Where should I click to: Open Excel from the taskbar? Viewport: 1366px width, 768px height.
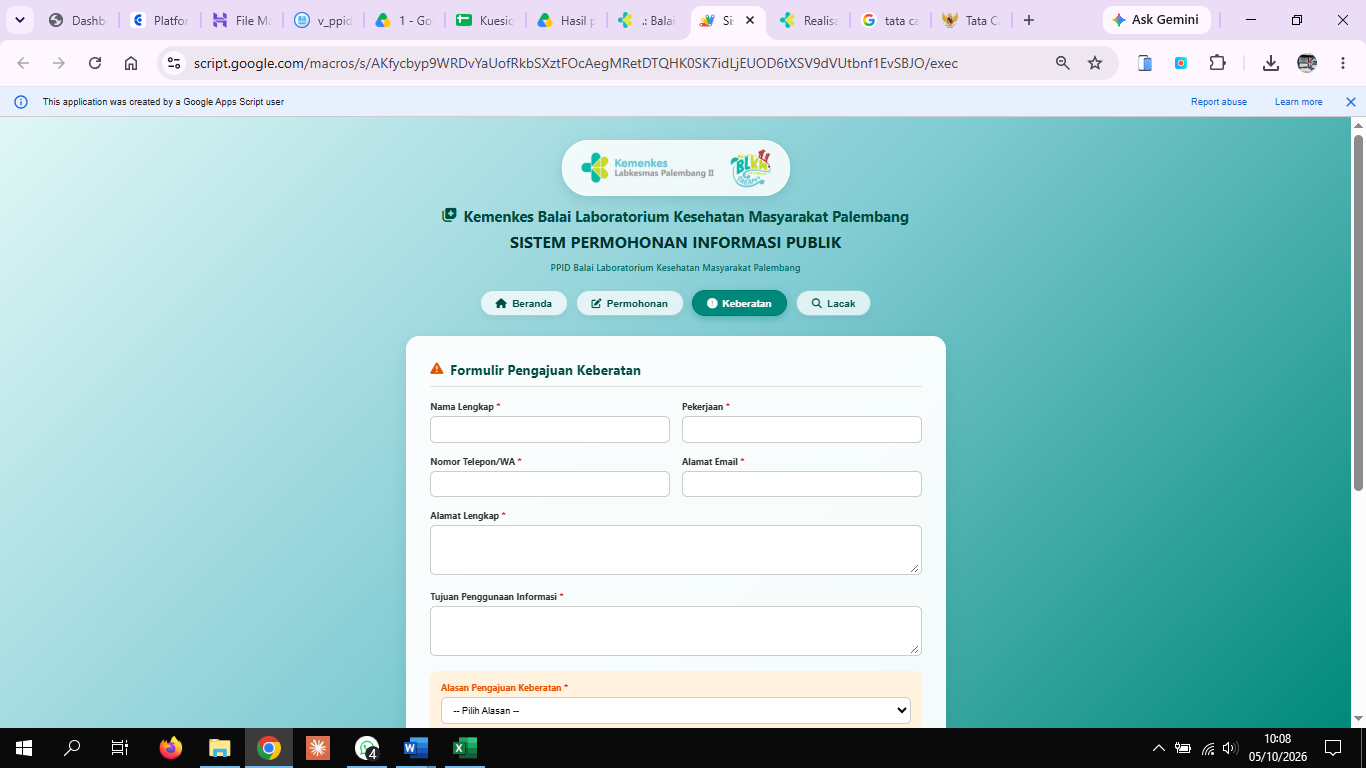point(465,747)
